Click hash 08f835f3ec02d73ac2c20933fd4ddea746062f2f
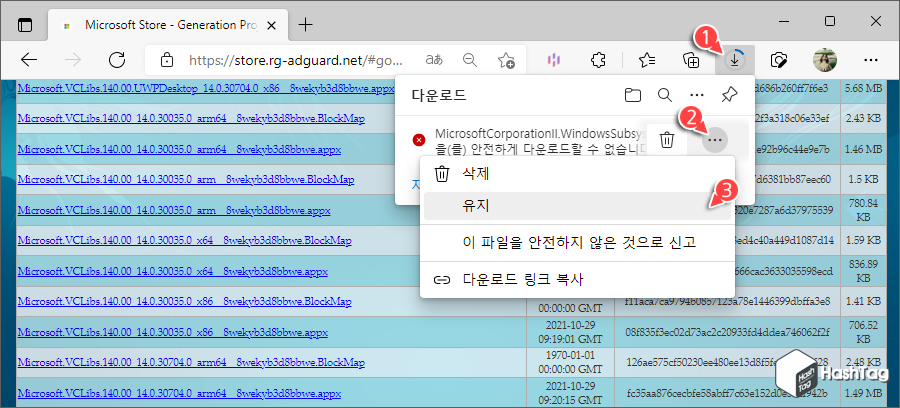The image size is (900, 408). pos(726,332)
